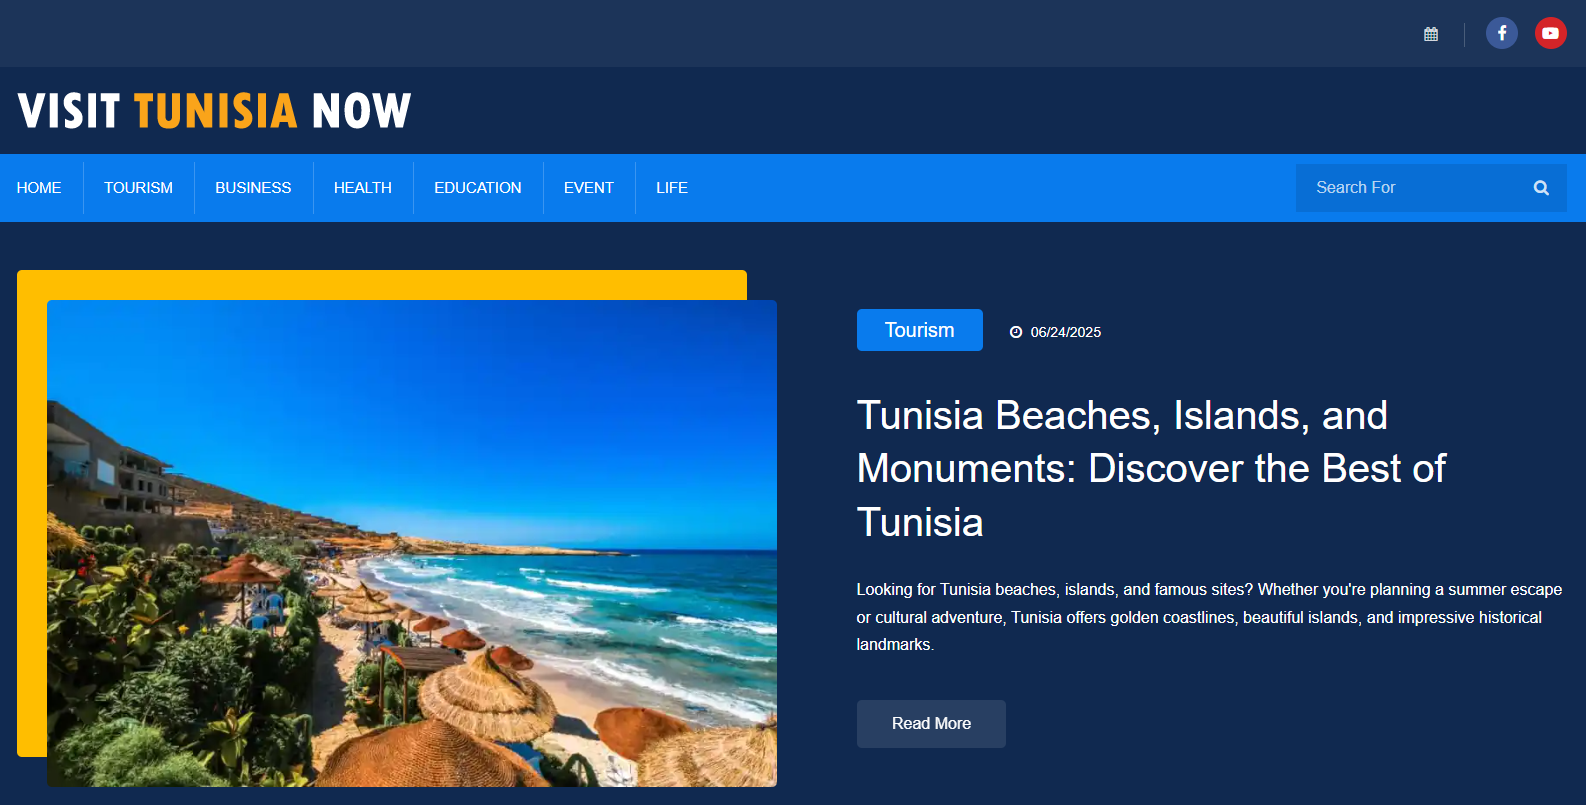Click the 06/24/2025 post date
1586x805 pixels.
click(x=1066, y=332)
